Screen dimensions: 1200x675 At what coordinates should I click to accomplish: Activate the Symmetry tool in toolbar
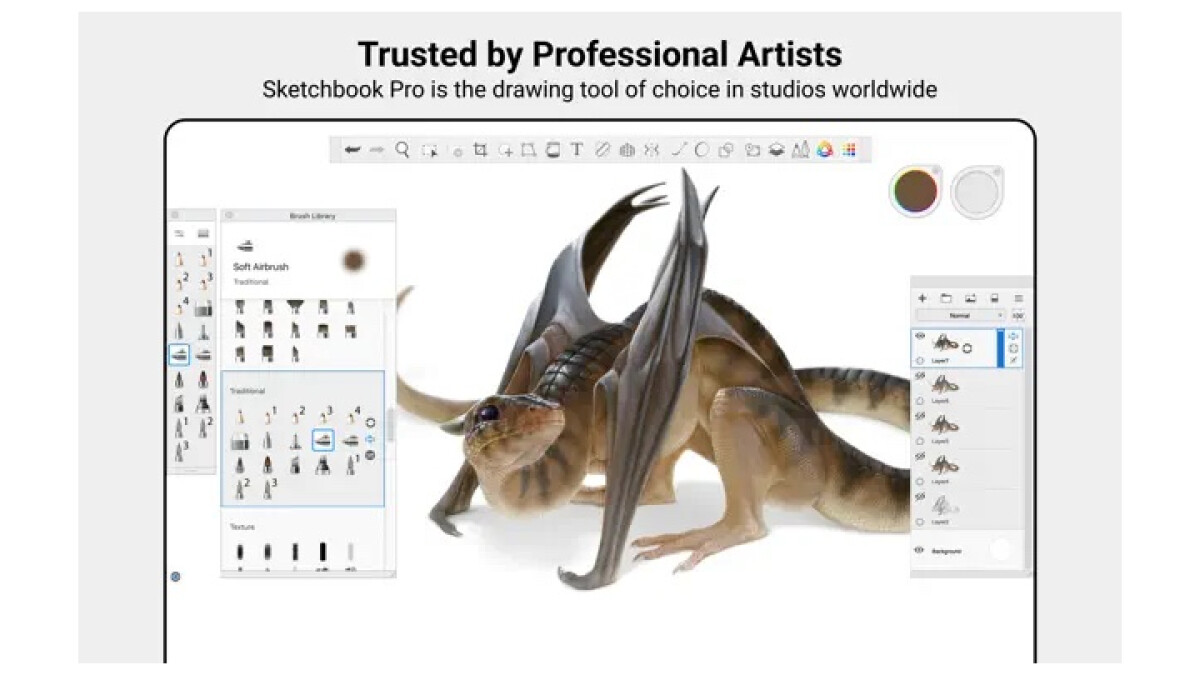click(651, 150)
